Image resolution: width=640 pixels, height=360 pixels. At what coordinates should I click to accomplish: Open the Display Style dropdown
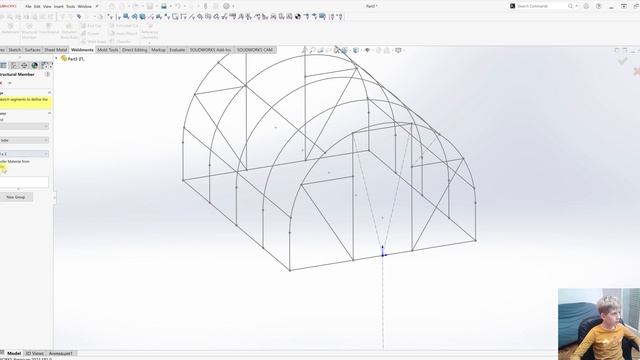click(357, 50)
